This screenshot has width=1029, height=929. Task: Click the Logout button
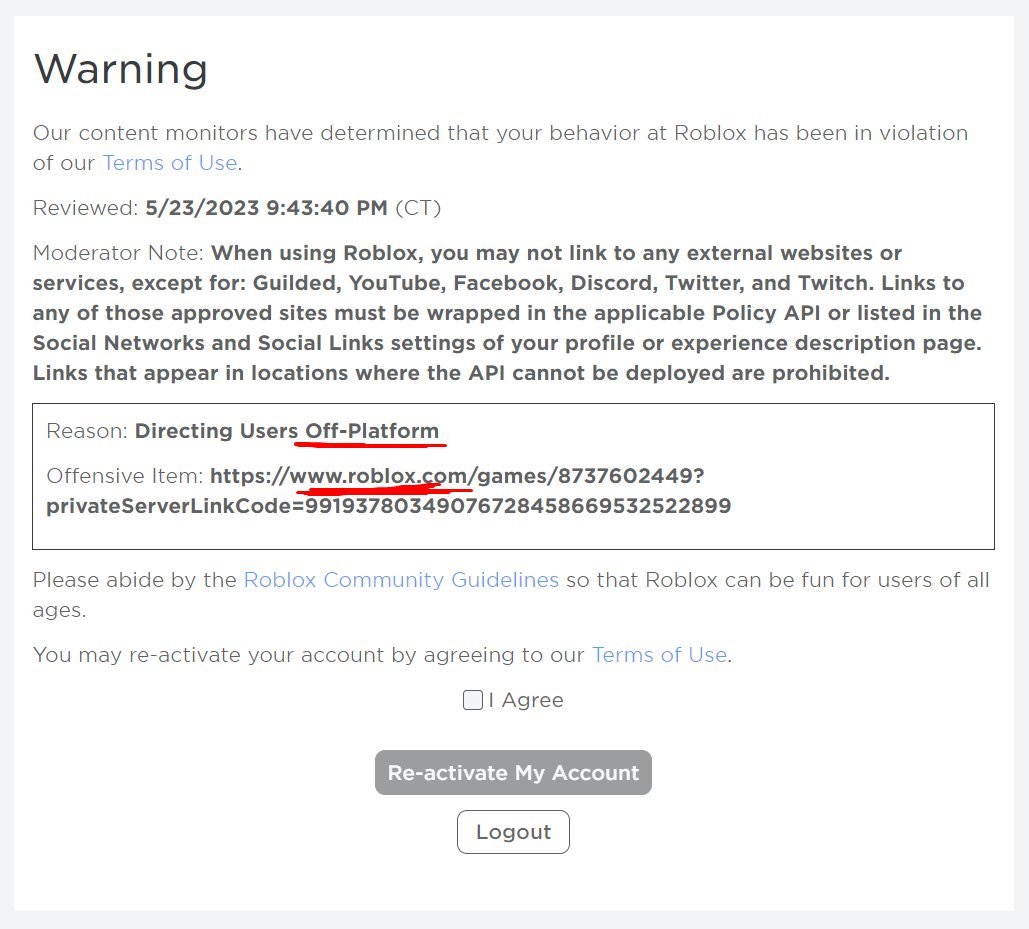pos(513,832)
